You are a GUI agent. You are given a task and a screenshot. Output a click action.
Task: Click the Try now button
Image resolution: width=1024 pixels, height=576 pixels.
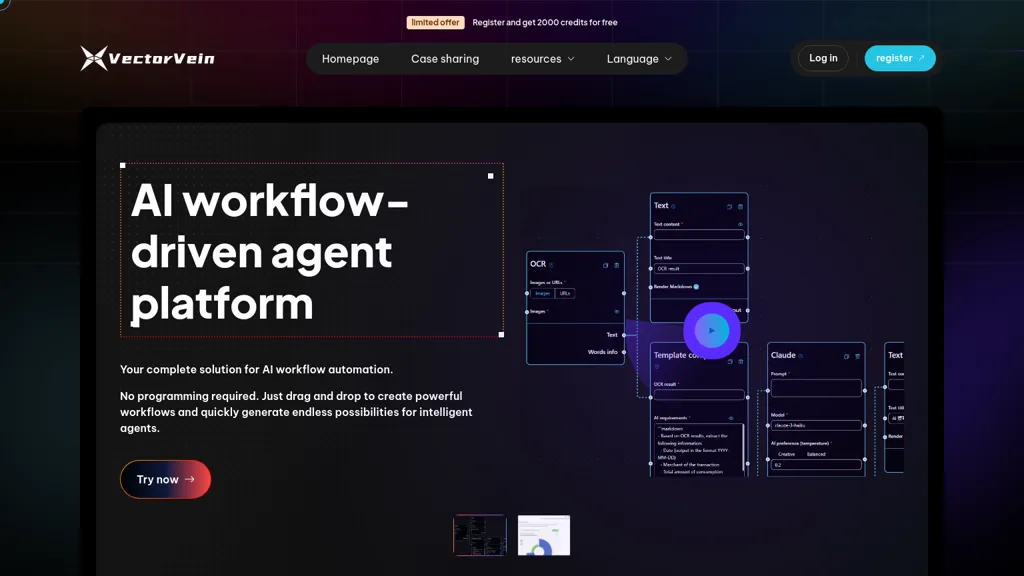(x=165, y=479)
